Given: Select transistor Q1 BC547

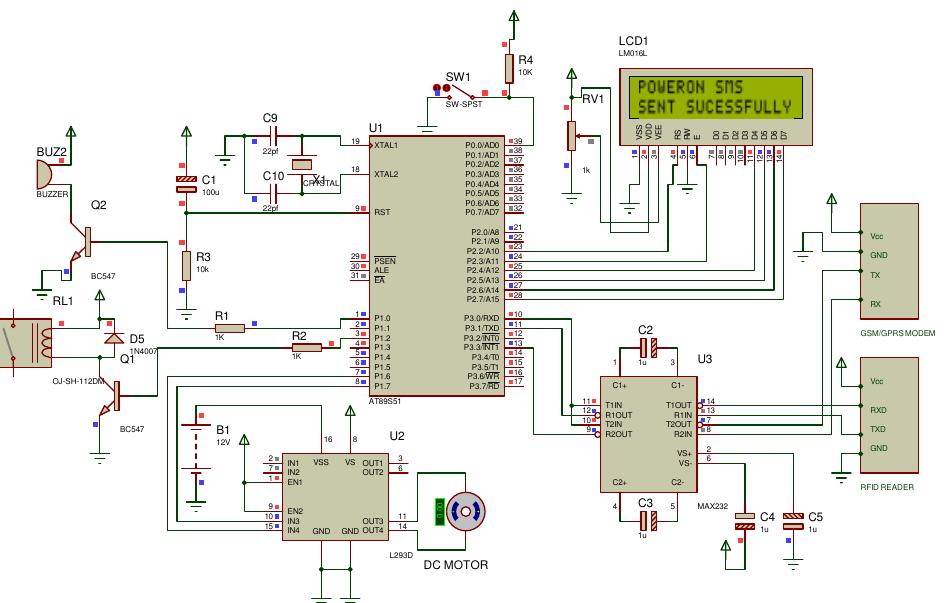Looking at the screenshot, I should point(111,397).
